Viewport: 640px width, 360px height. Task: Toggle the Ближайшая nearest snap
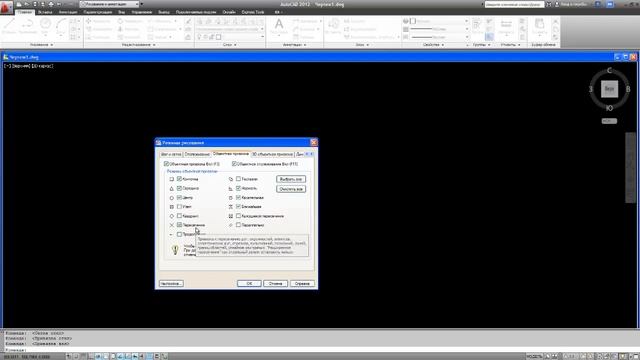click(238, 207)
